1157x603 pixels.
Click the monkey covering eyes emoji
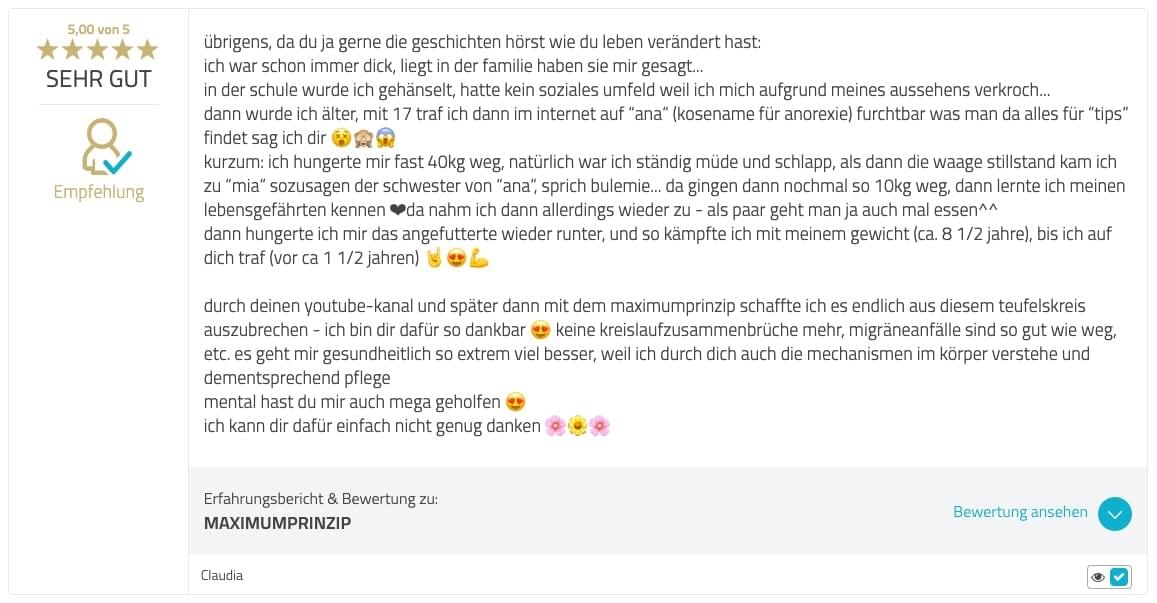pos(363,138)
